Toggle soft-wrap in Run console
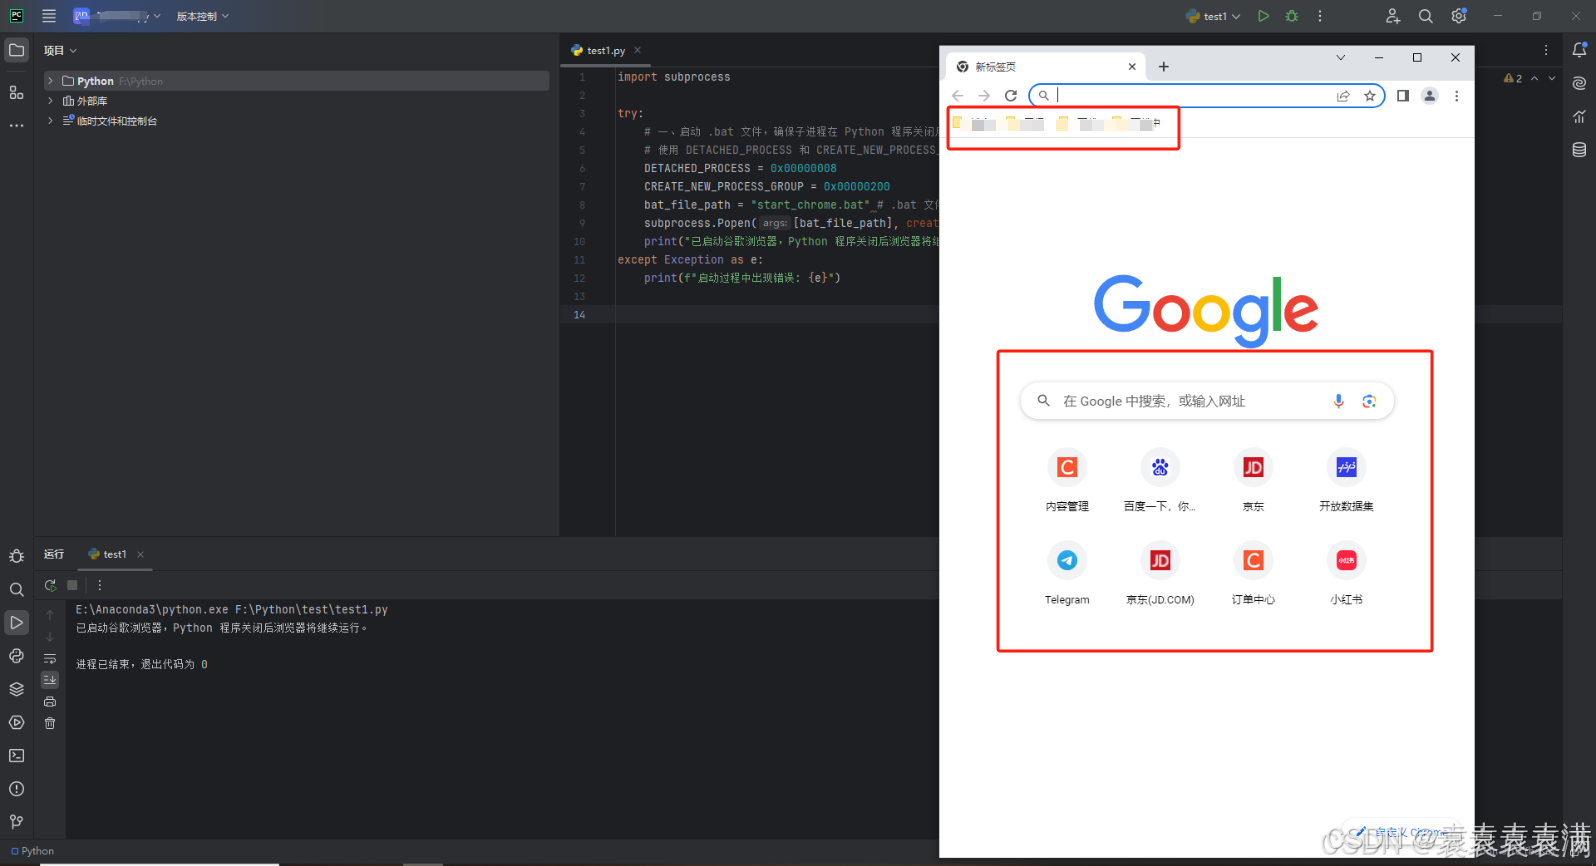Viewport: 1596px width, 866px height. pos(50,658)
